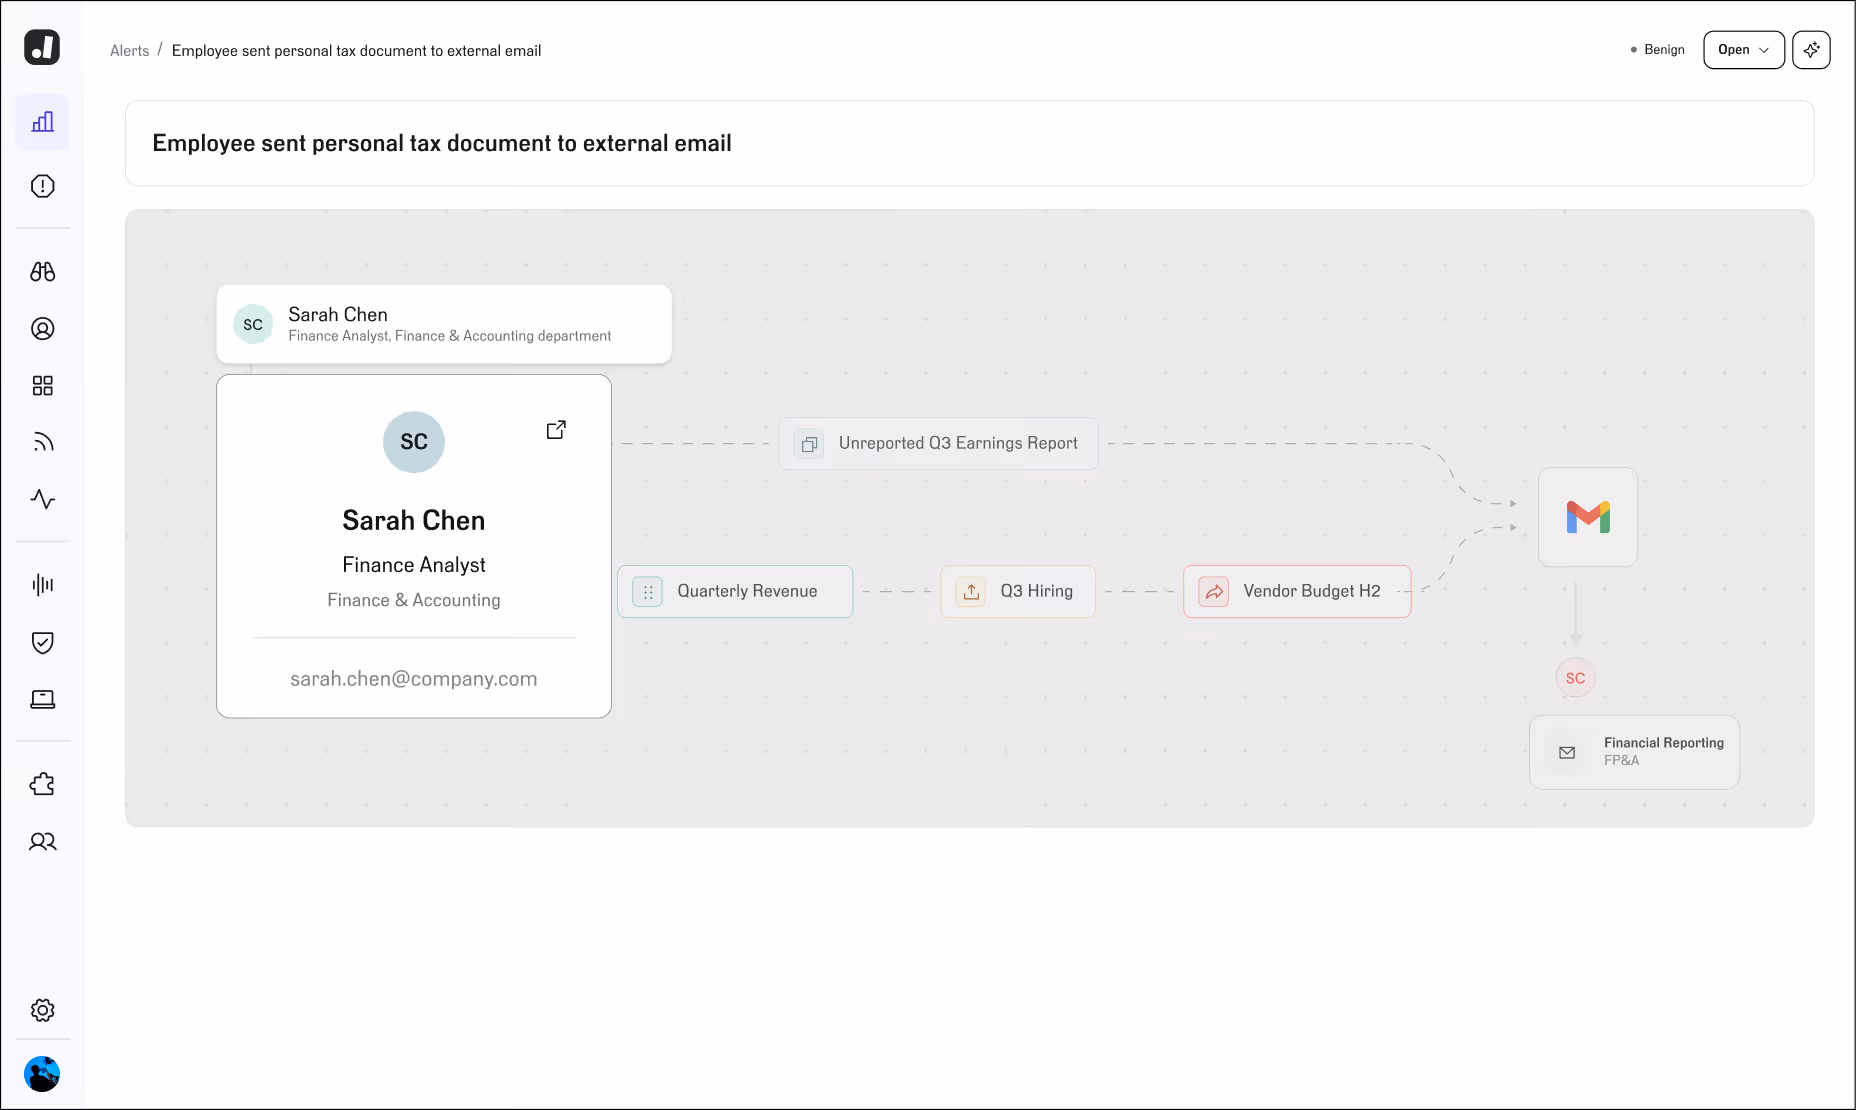Screen dimensions: 1856x1110
Task: Open the laptop devices icon
Action: pos(42,699)
